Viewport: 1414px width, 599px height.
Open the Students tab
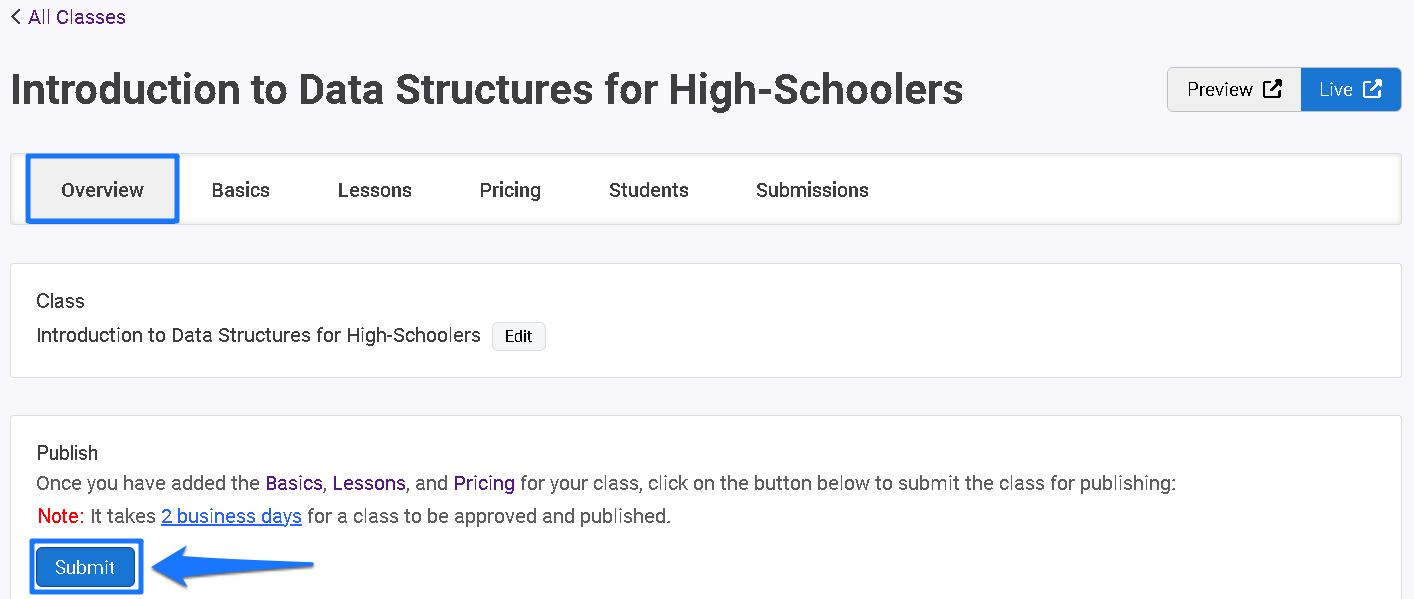649,190
